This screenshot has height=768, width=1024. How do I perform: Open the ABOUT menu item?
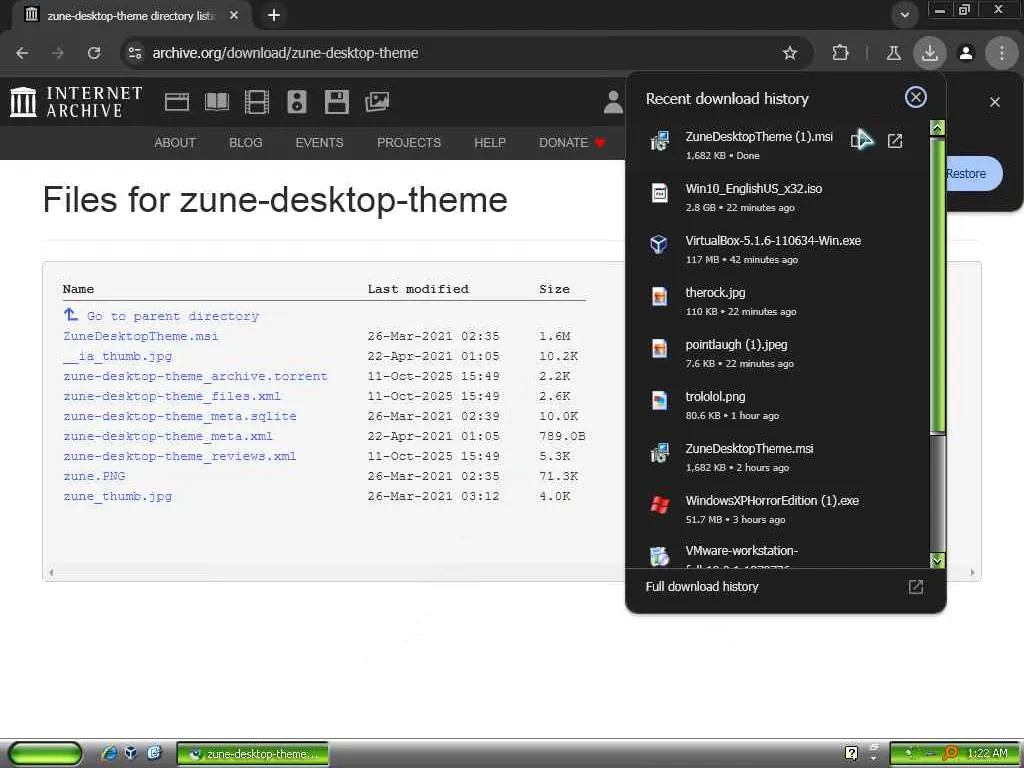[174, 142]
